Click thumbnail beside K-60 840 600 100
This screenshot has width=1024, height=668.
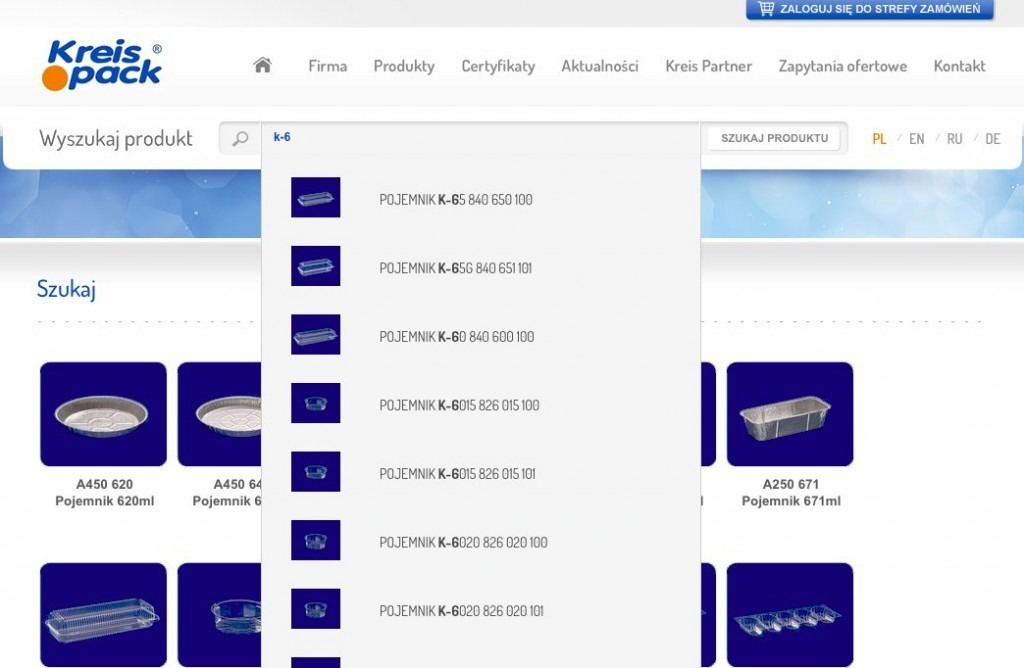pos(315,334)
